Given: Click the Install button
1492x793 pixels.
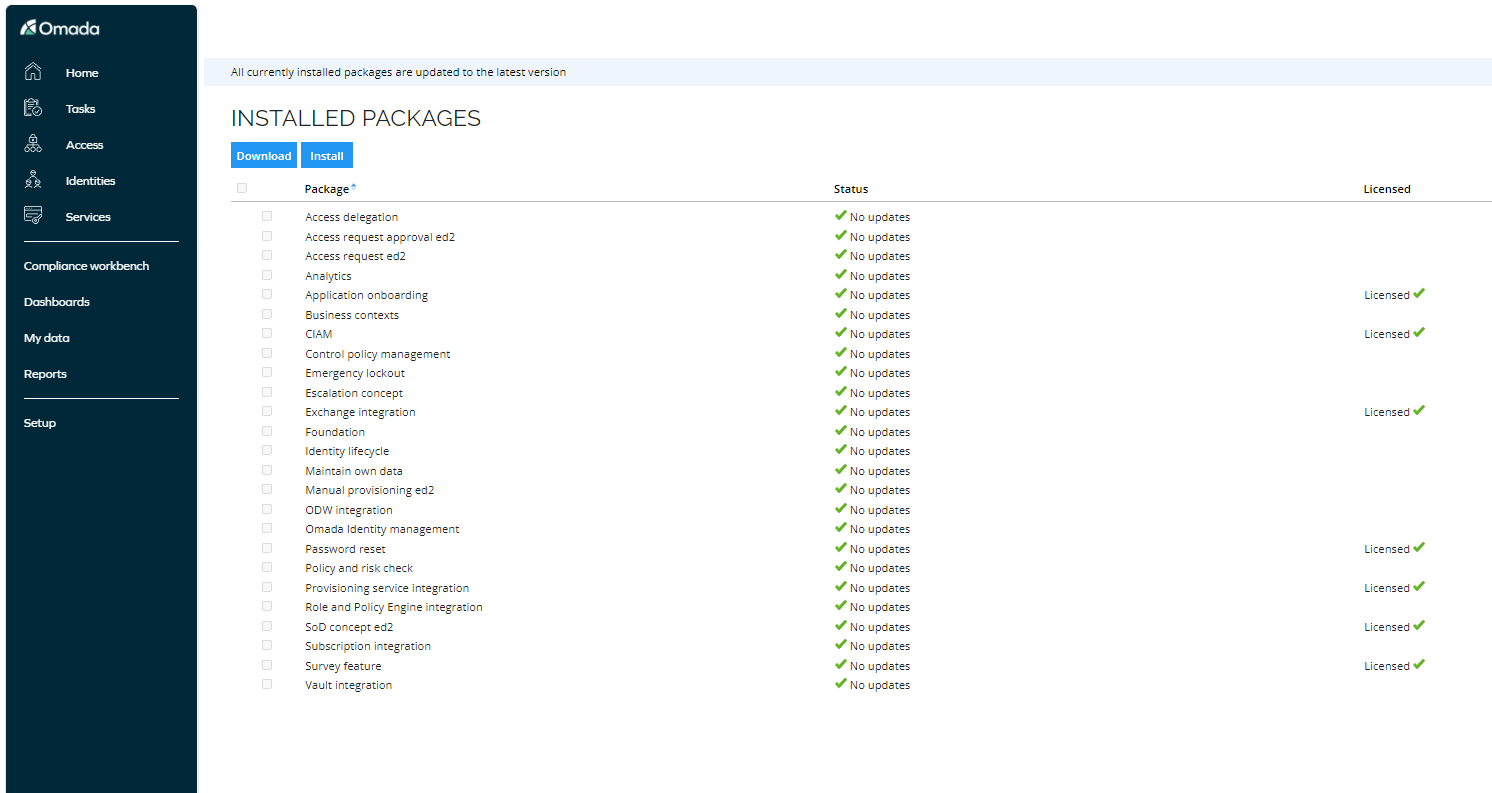Looking at the screenshot, I should [x=327, y=155].
